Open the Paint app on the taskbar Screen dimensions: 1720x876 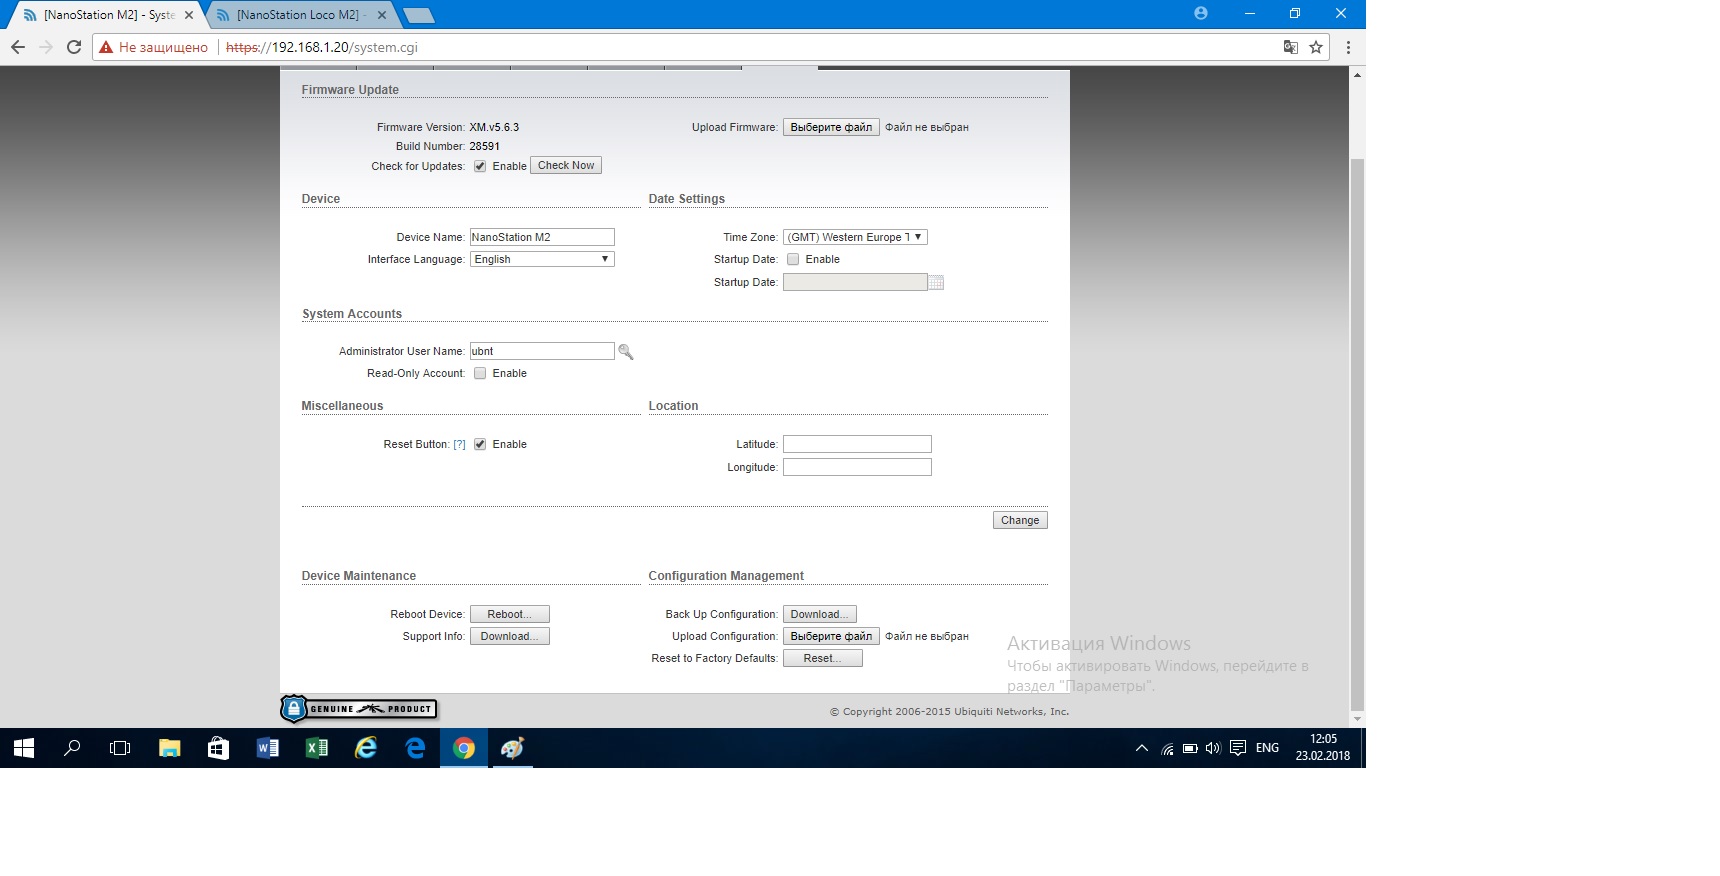[x=513, y=748]
